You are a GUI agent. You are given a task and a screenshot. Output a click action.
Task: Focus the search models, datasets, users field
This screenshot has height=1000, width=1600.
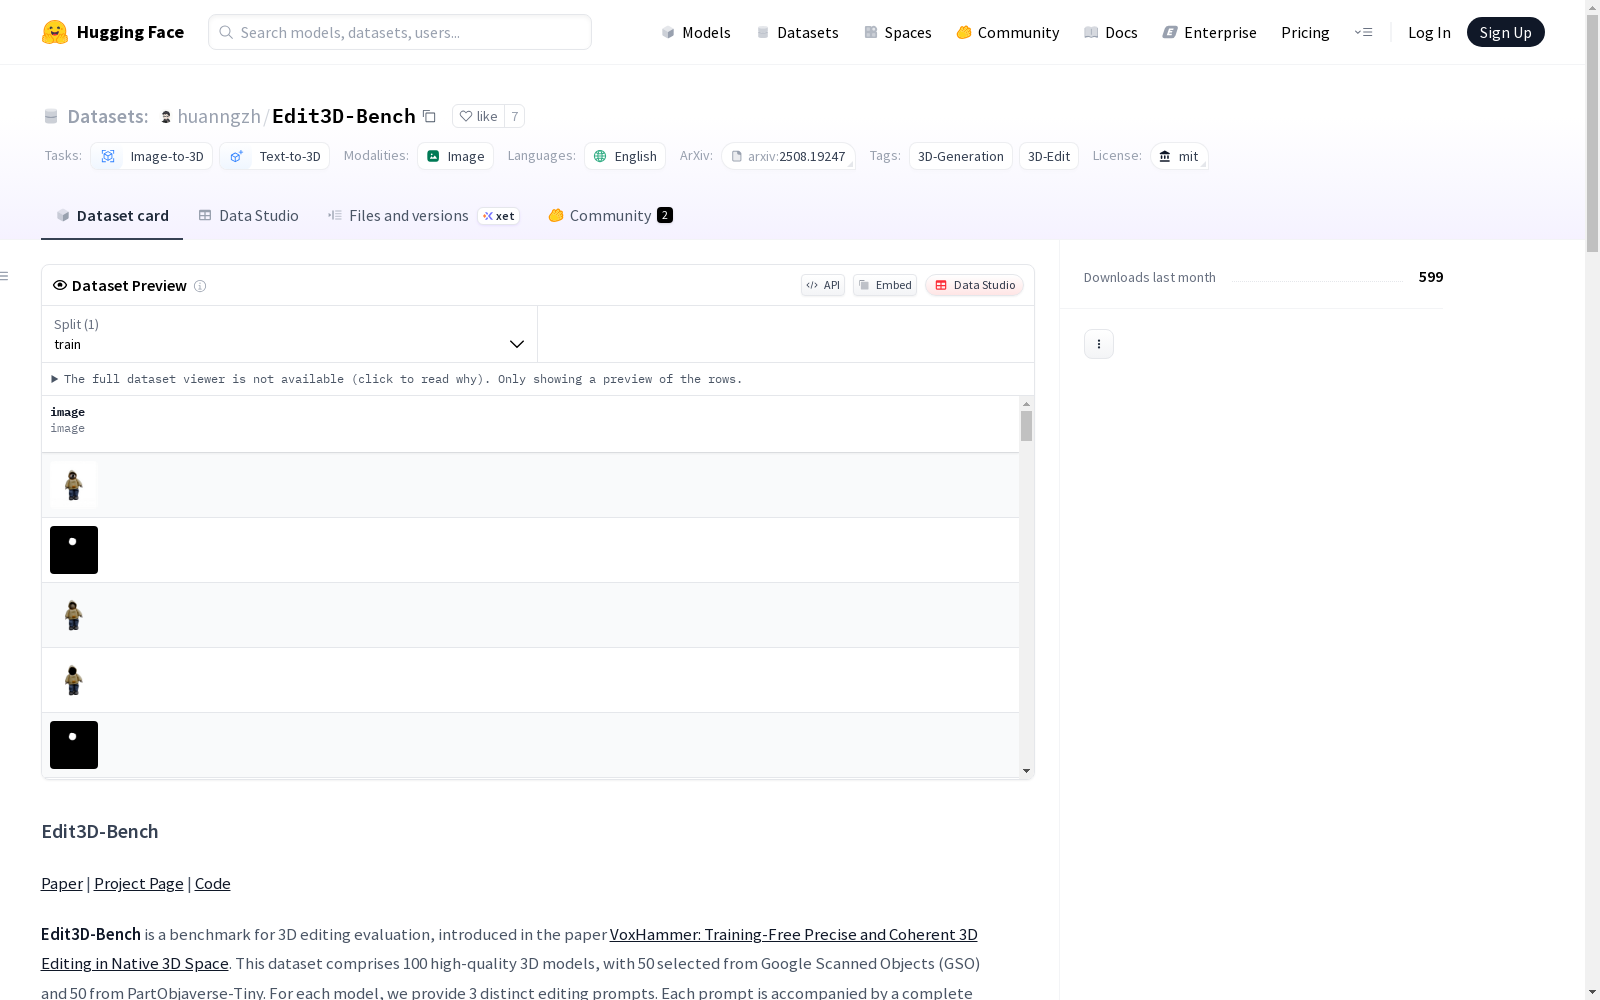[x=400, y=32]
